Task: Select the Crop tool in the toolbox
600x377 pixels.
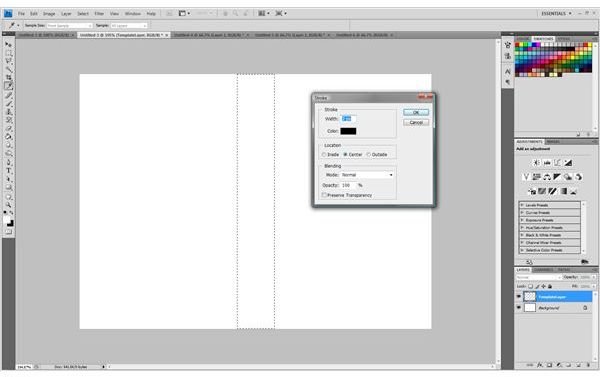Action: (8, 78)
